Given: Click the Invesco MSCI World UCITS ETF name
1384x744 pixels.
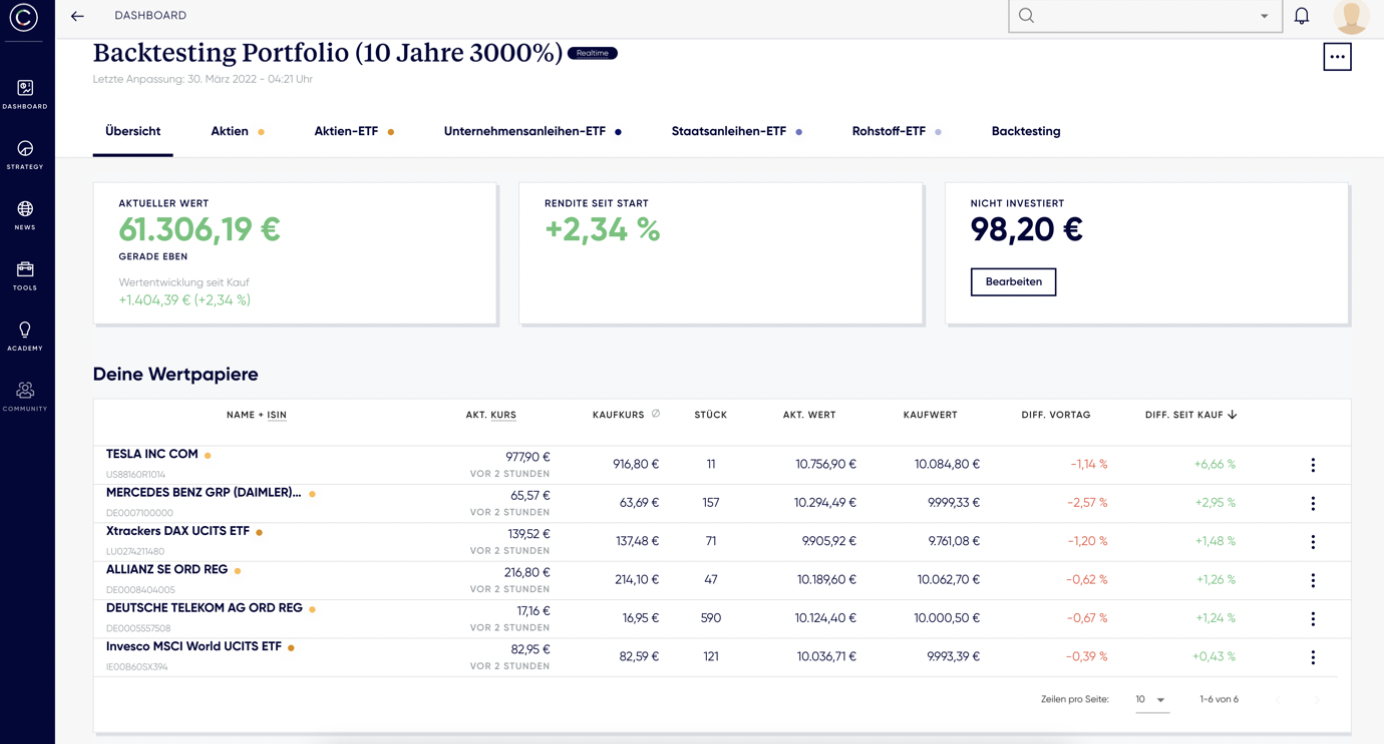Looking at the screenshot, I should (194, 646).
